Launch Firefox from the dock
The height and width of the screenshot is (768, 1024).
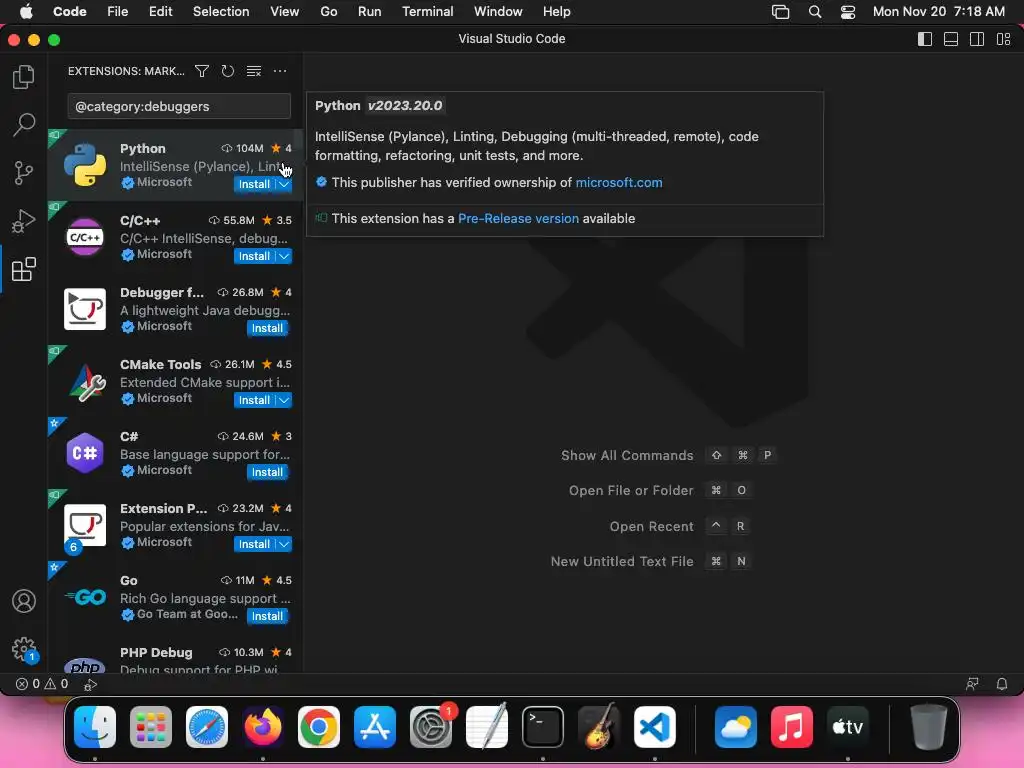tap(263, 726)
